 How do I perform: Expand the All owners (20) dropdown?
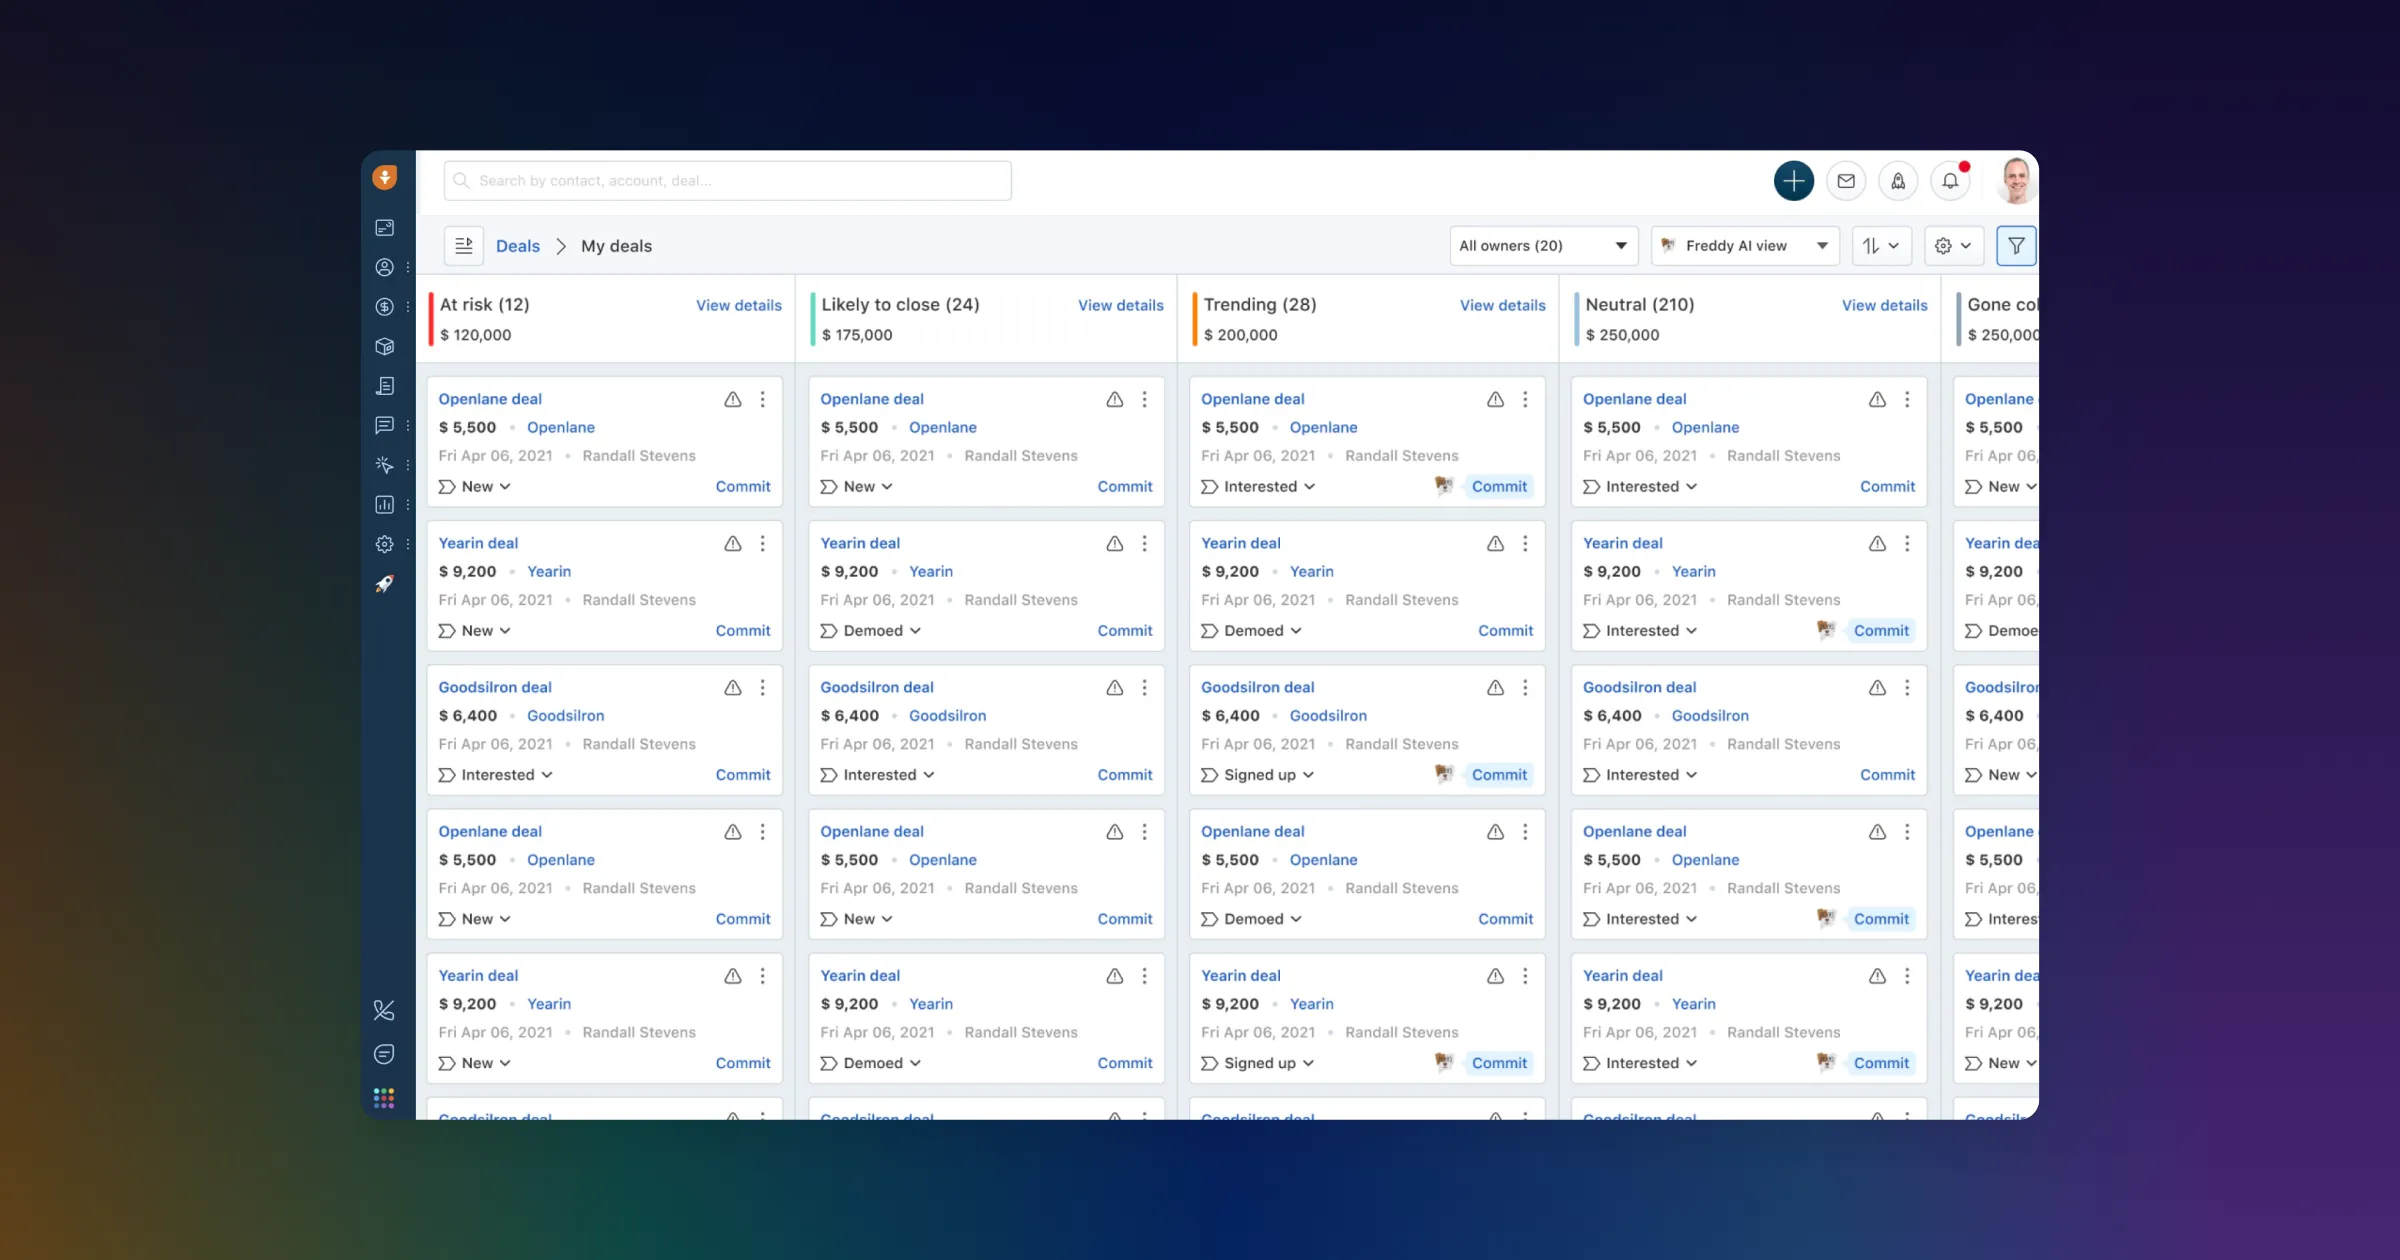click(1542, 245)
